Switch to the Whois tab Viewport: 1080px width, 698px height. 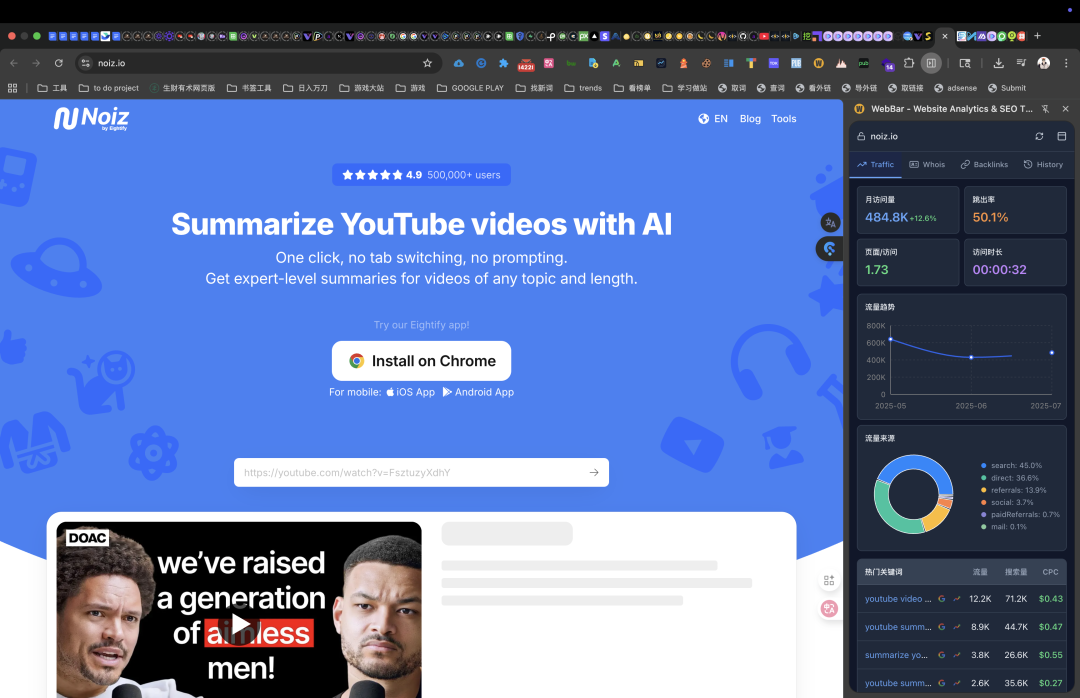[927, 164]
